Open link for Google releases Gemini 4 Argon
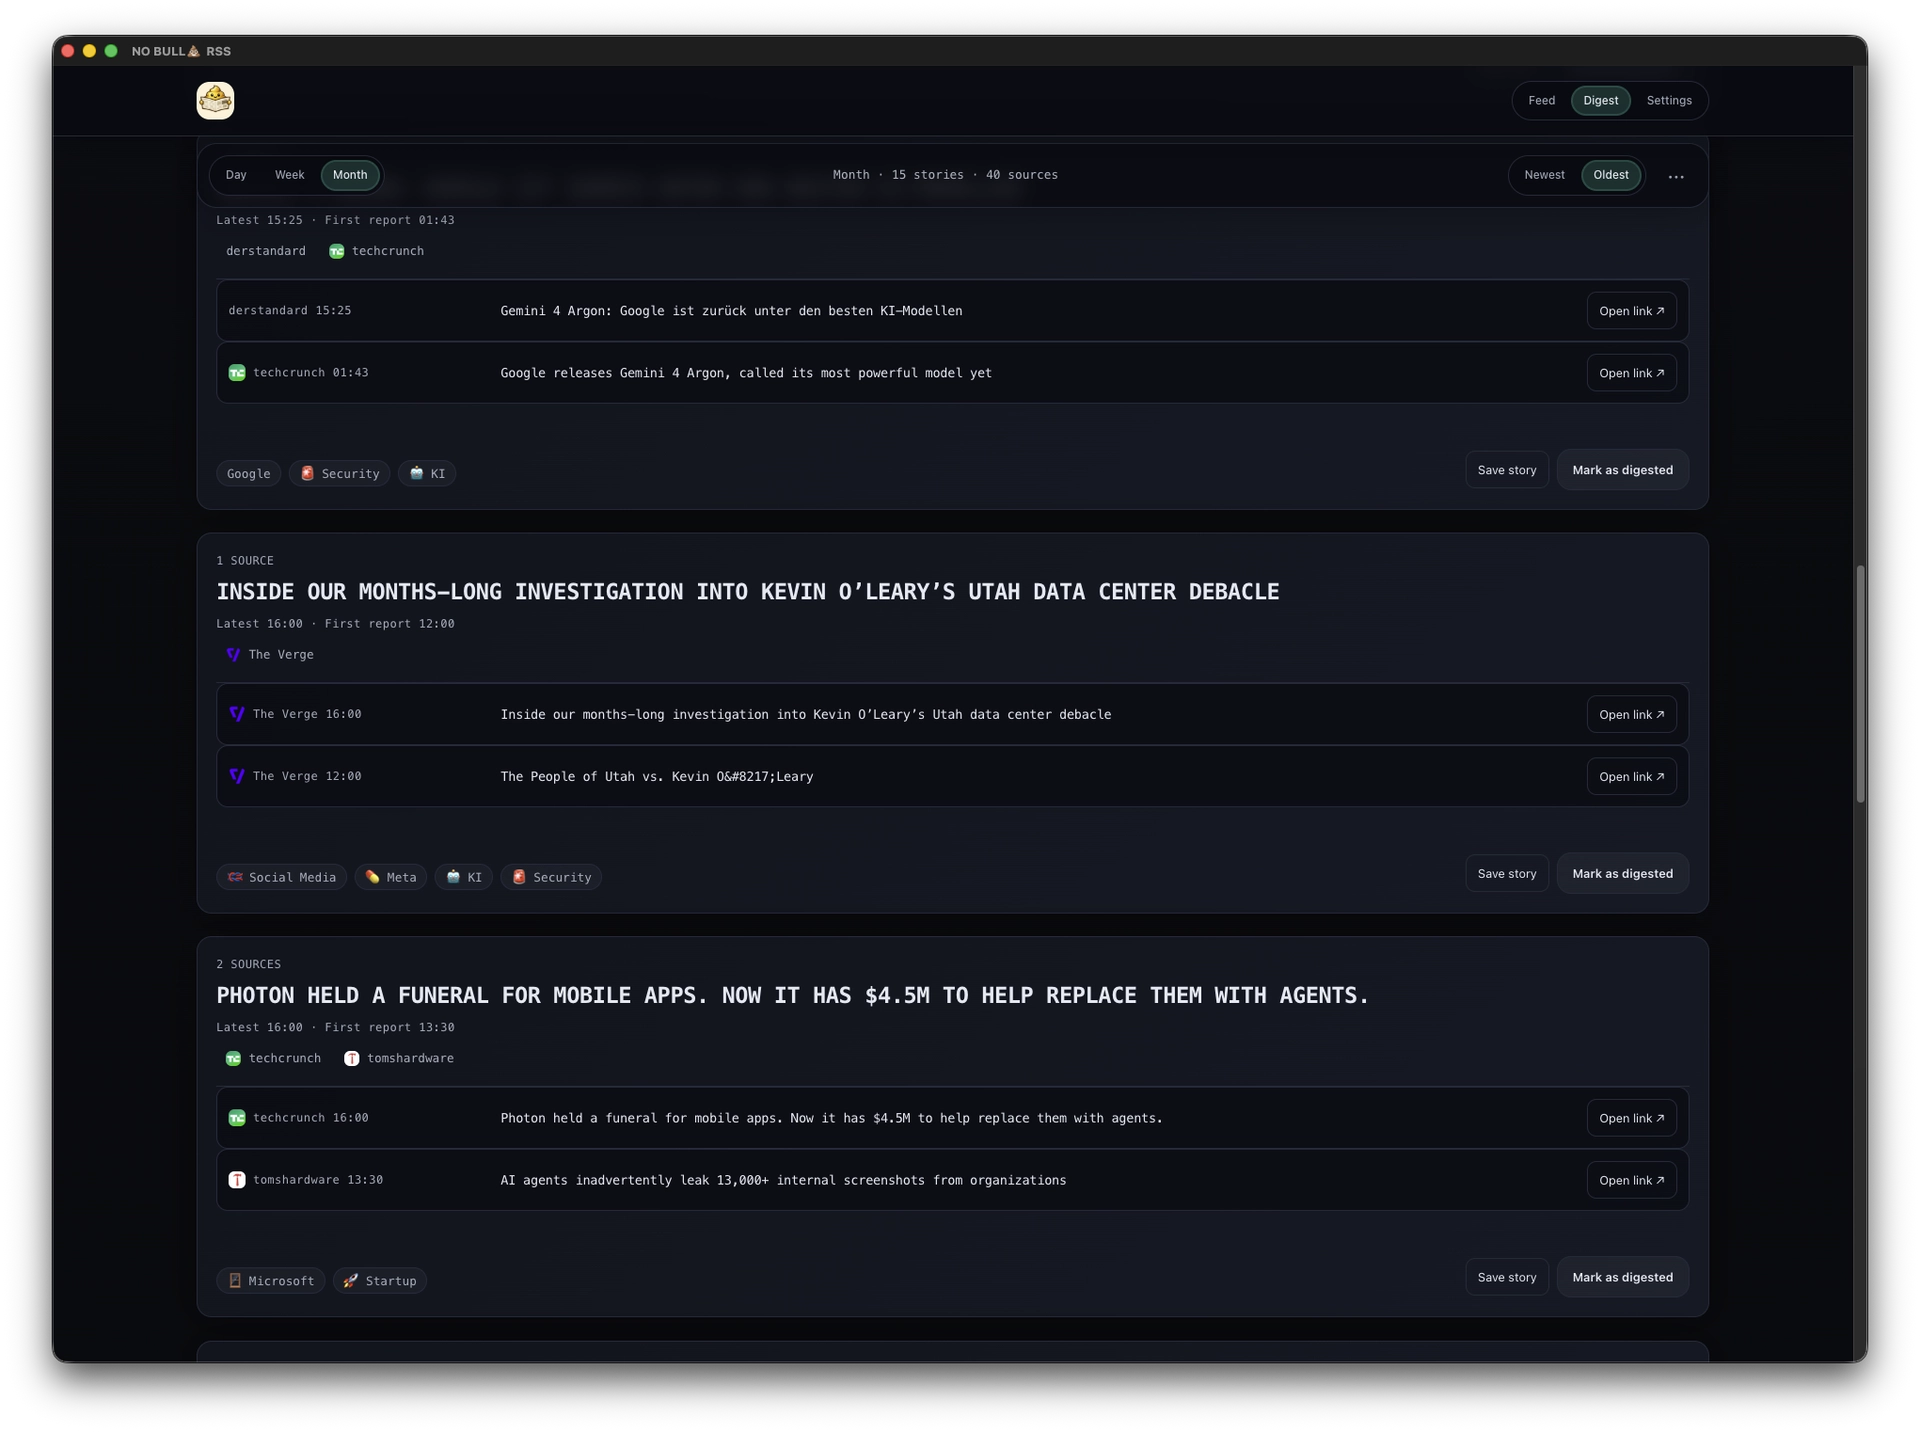Screen dimensions: 1920x1432 [x=1631, y=373]
